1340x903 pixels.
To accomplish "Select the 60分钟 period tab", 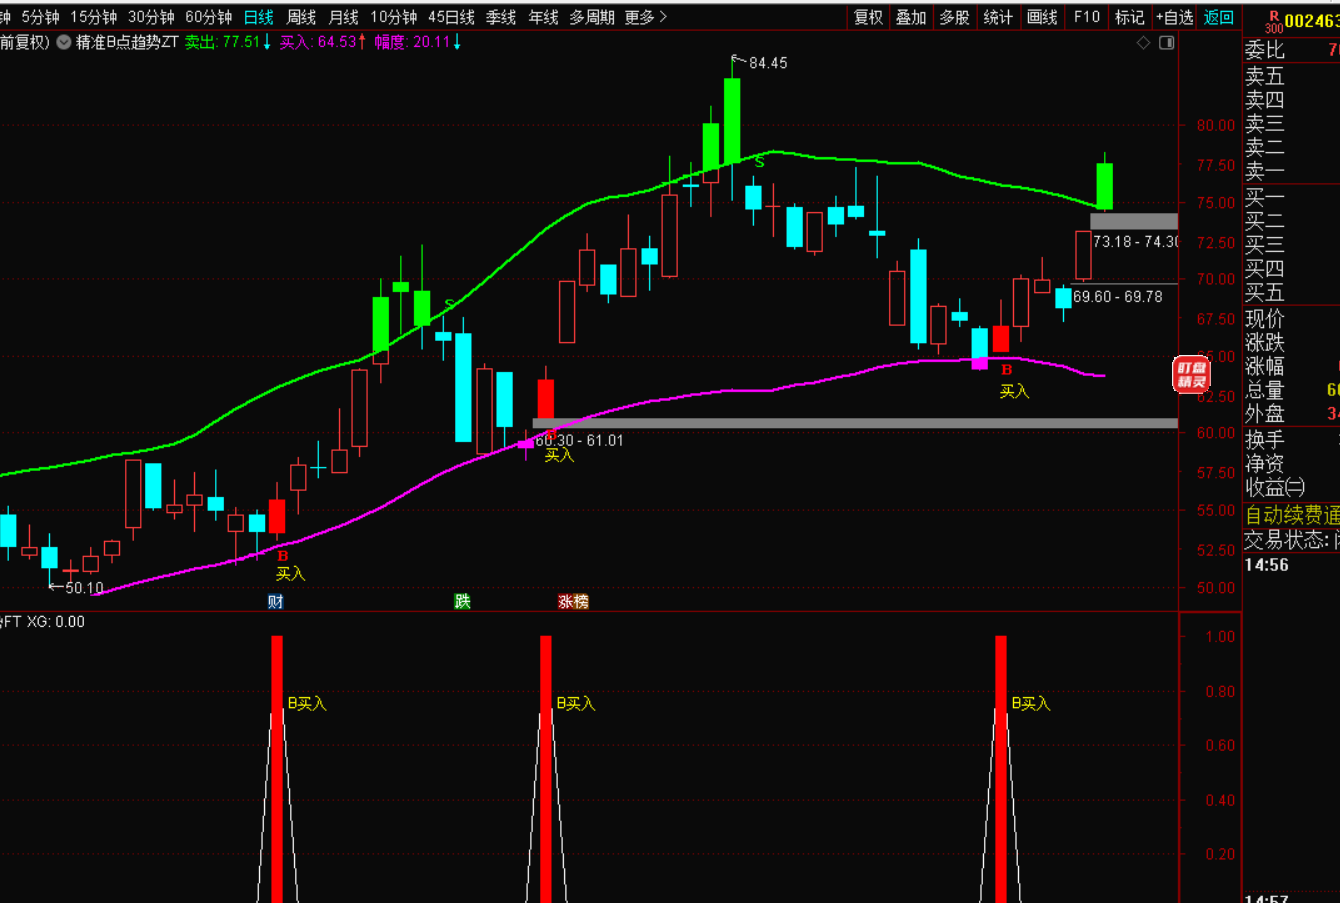I will (208, 17).
